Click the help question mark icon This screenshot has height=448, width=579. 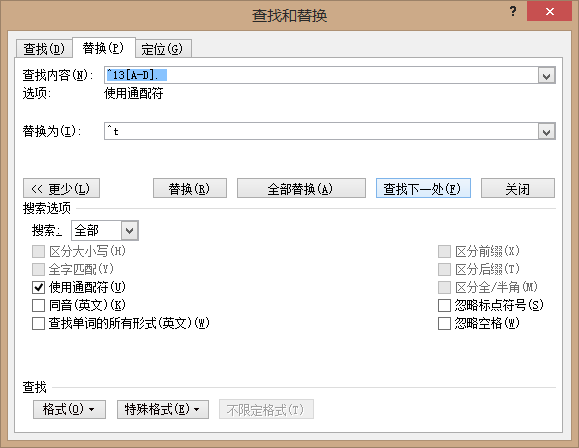513,11
